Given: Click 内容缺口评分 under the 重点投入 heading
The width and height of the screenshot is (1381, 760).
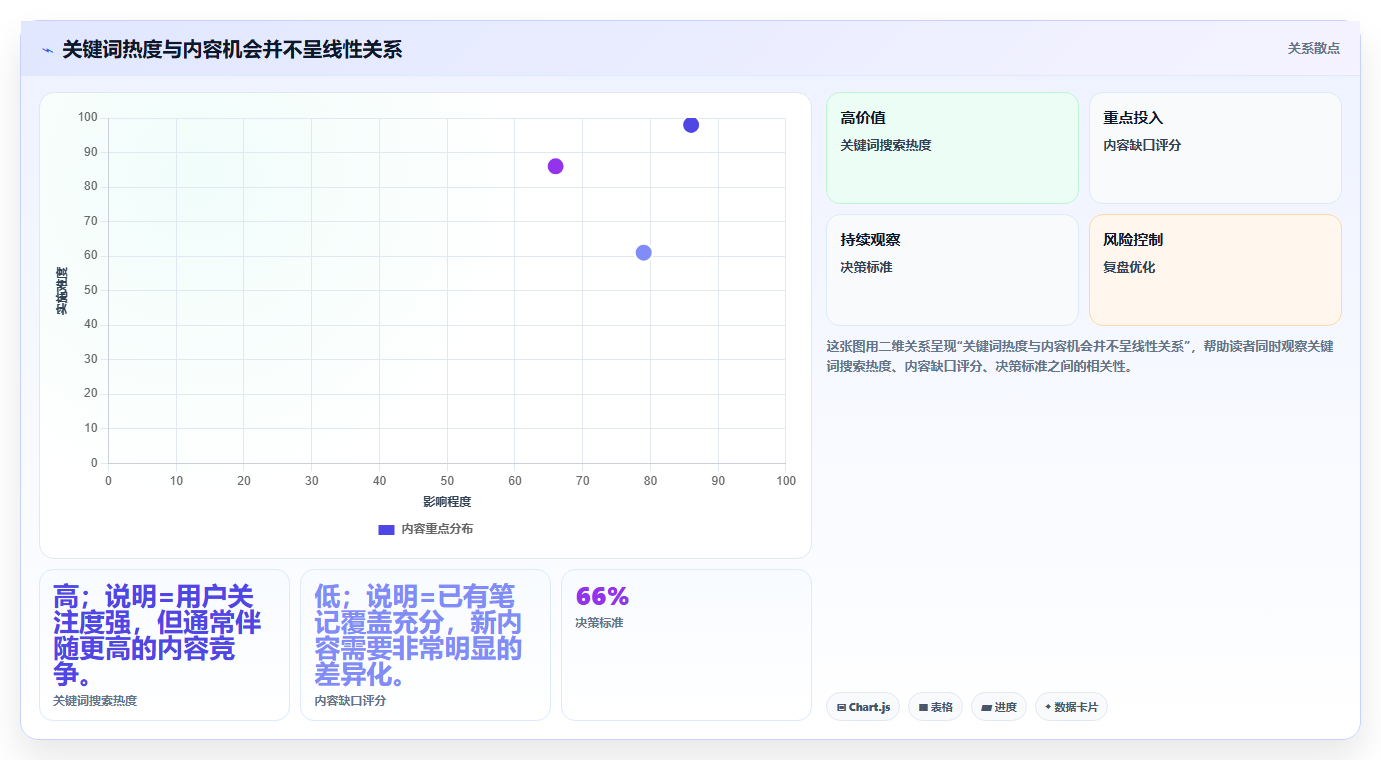Looking at the screenshot, I should pyautogui.click(x=1142, y=146).
